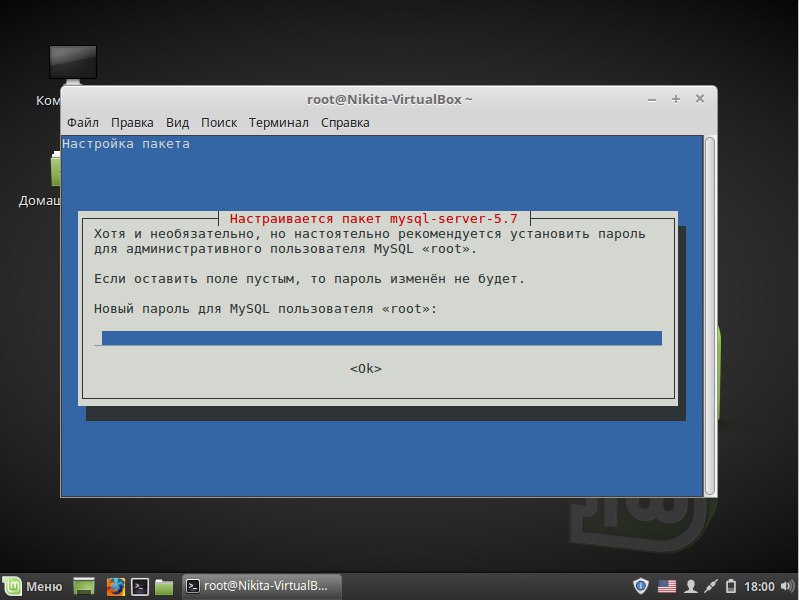This screenshot has width=799, height=600.
Task: Click the terminal vertical scrollbar
Action: 709,316
